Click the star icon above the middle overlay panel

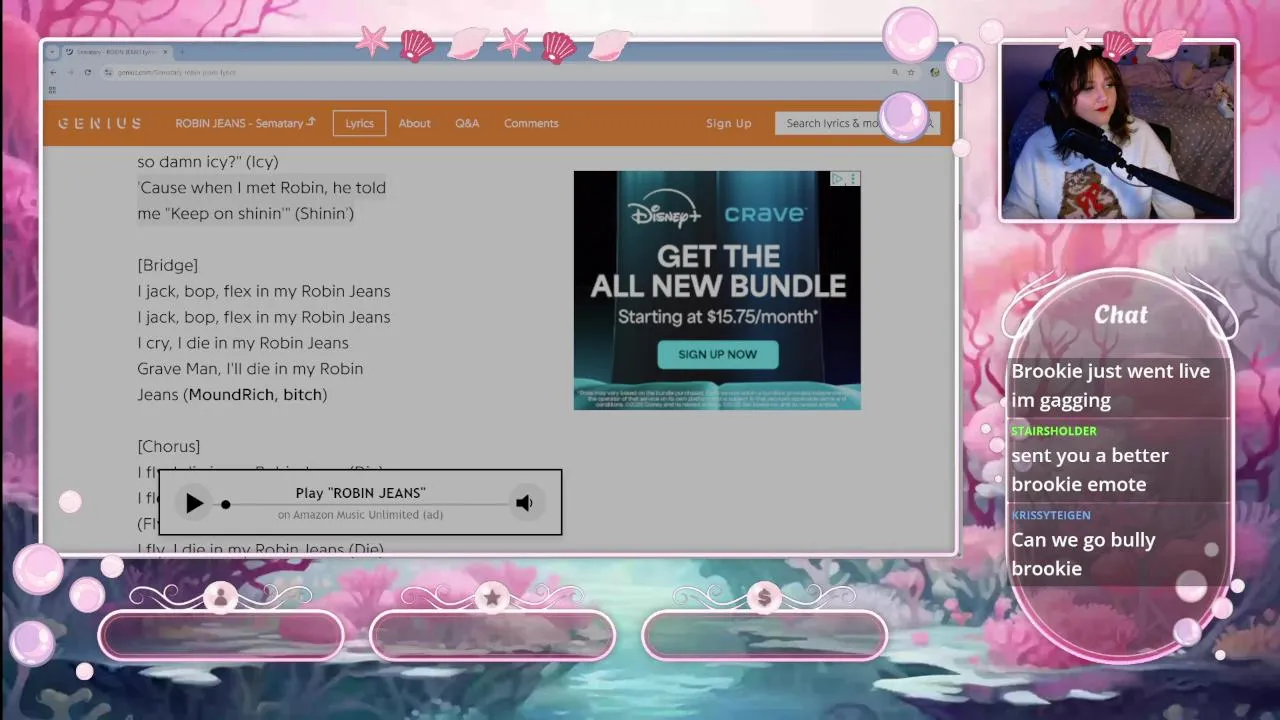(x=492, y=597)
